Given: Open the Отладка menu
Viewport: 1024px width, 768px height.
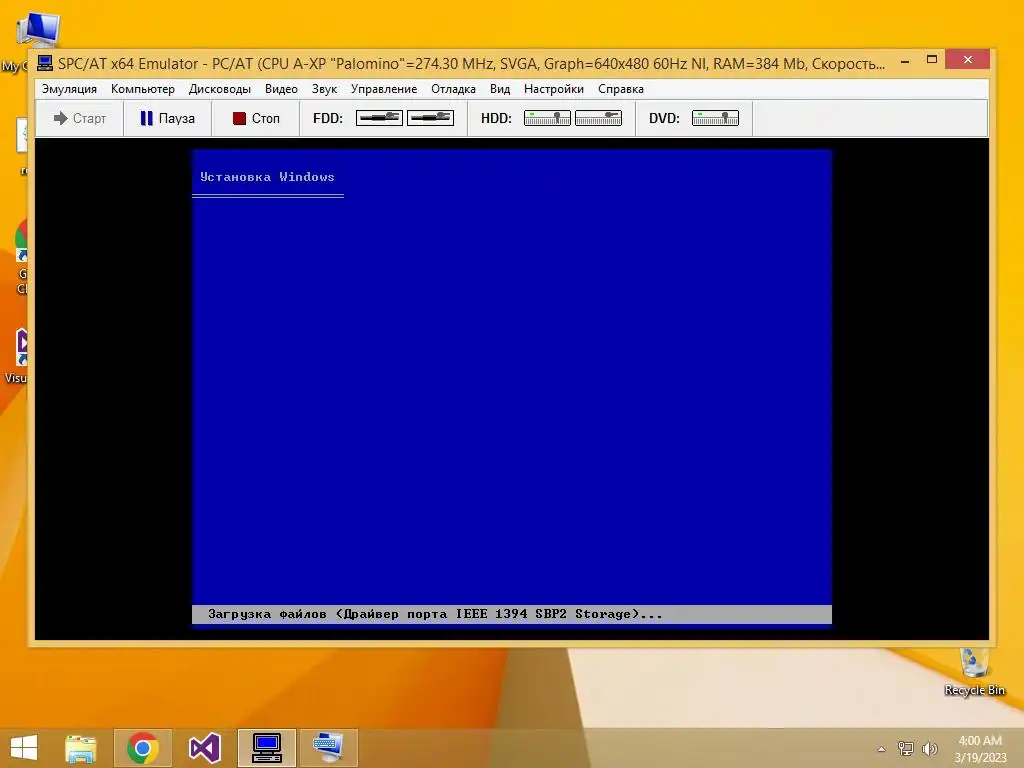Looking at the screenshot, I should coord(453,89).
